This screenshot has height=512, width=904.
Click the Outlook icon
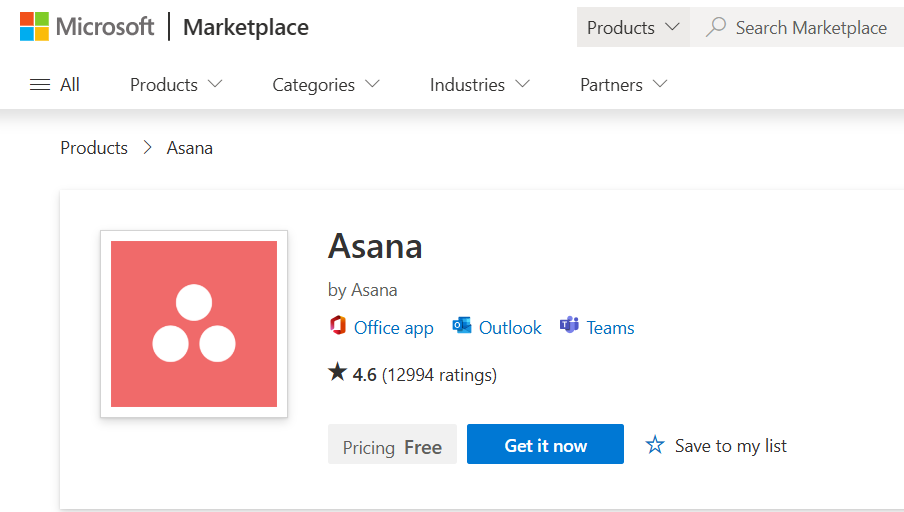462,325
